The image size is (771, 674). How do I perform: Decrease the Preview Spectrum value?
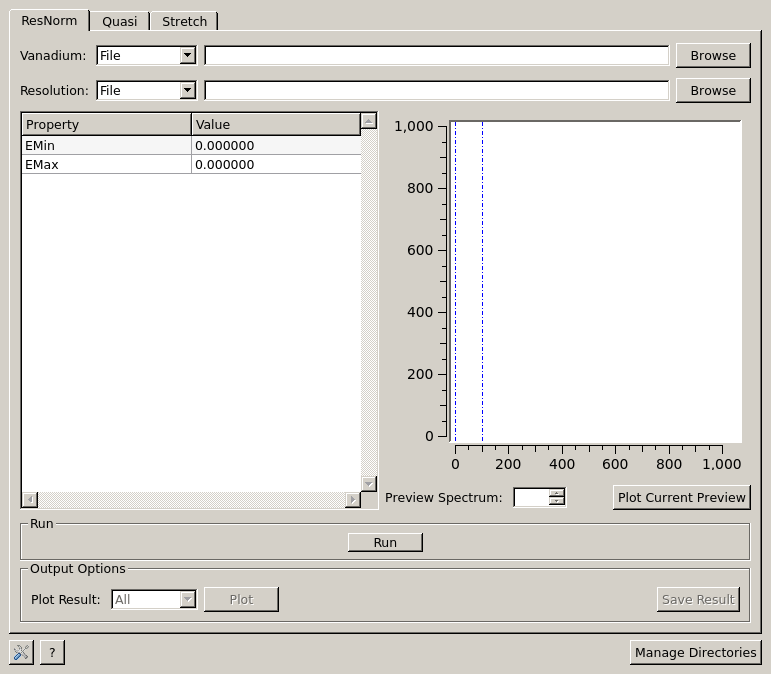click(557, 502)
